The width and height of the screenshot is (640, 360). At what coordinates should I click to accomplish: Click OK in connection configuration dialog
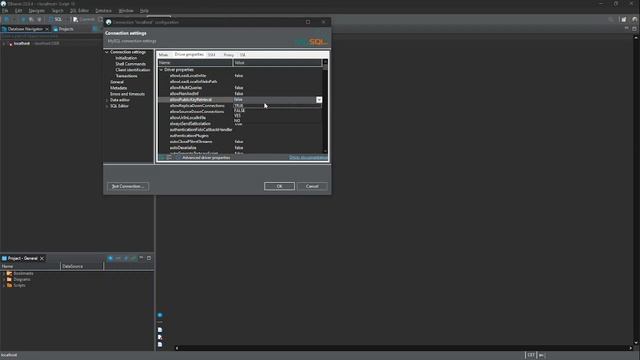pyautogui.click(x=279, y=186)
